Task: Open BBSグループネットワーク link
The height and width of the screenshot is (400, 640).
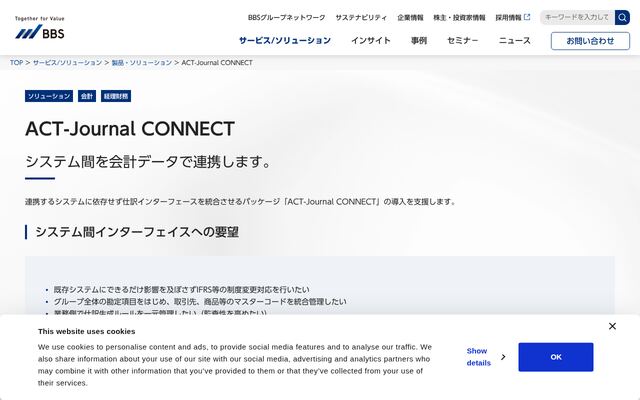Action: point(287,18)
